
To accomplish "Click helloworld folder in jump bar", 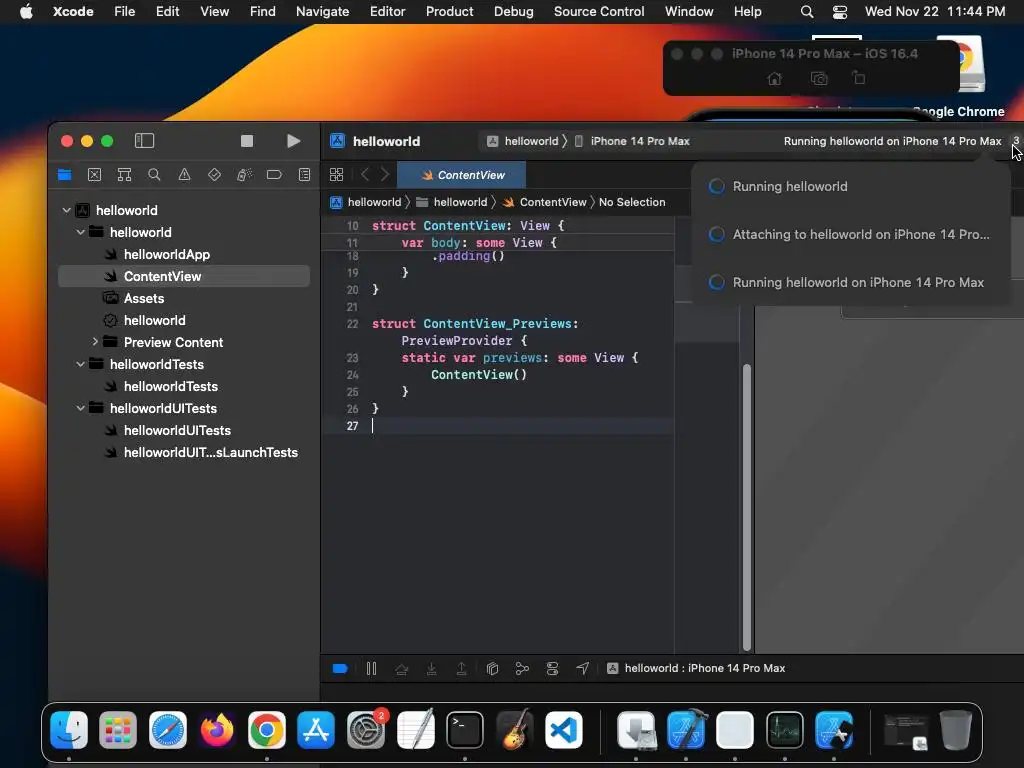I will click(452, 202).
